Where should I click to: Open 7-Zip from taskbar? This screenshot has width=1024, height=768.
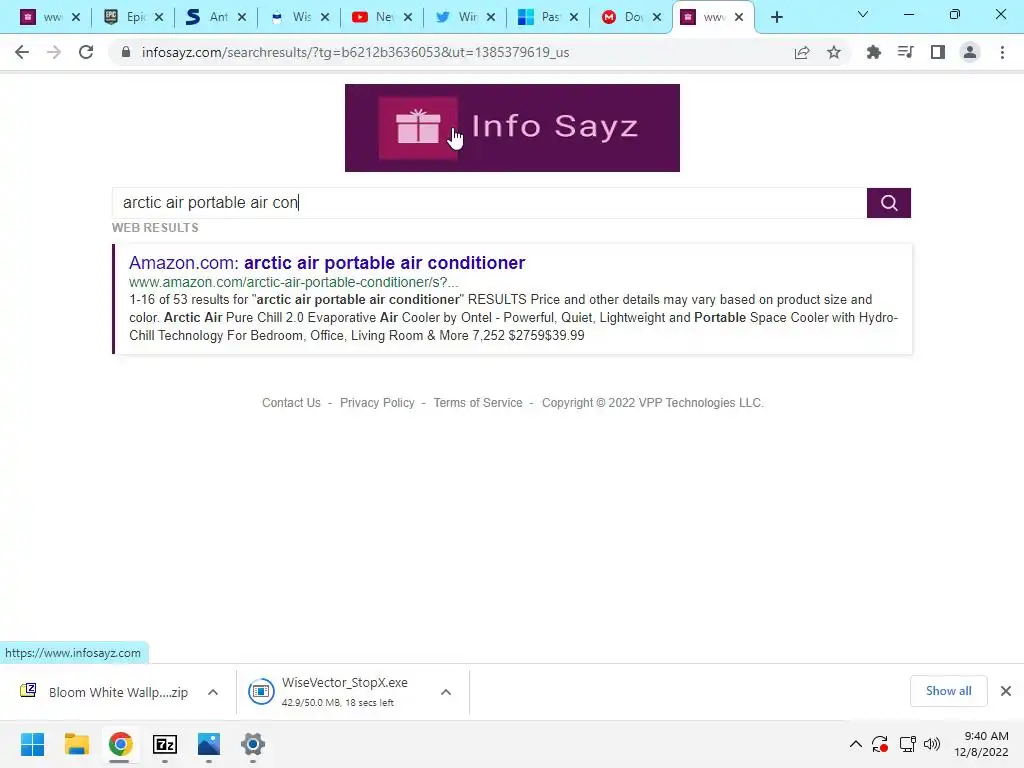[x=165, y=744]
